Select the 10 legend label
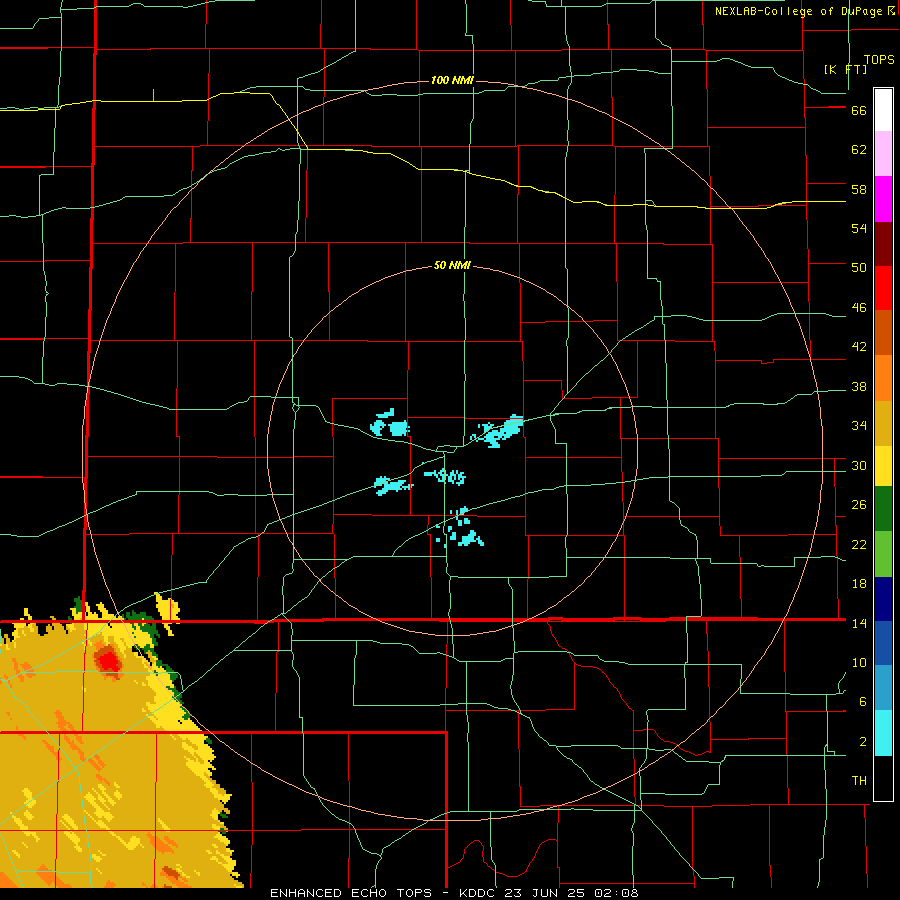This screenshot has height=900, width=900. tap(859, 663)
